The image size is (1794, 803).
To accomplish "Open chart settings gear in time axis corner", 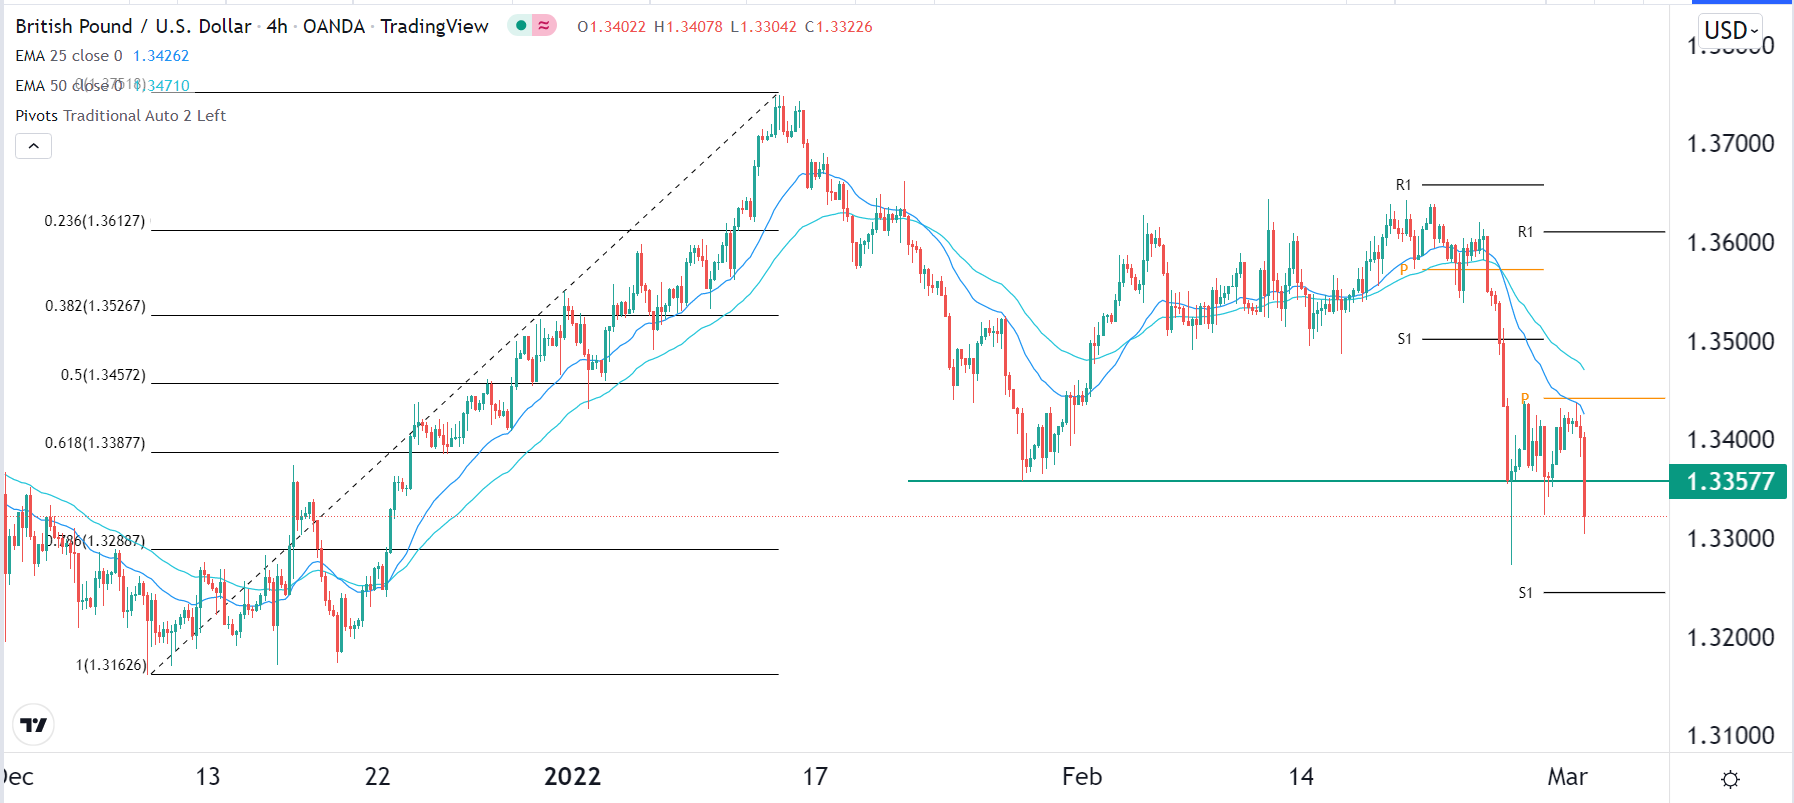I will click(1731, 779).
